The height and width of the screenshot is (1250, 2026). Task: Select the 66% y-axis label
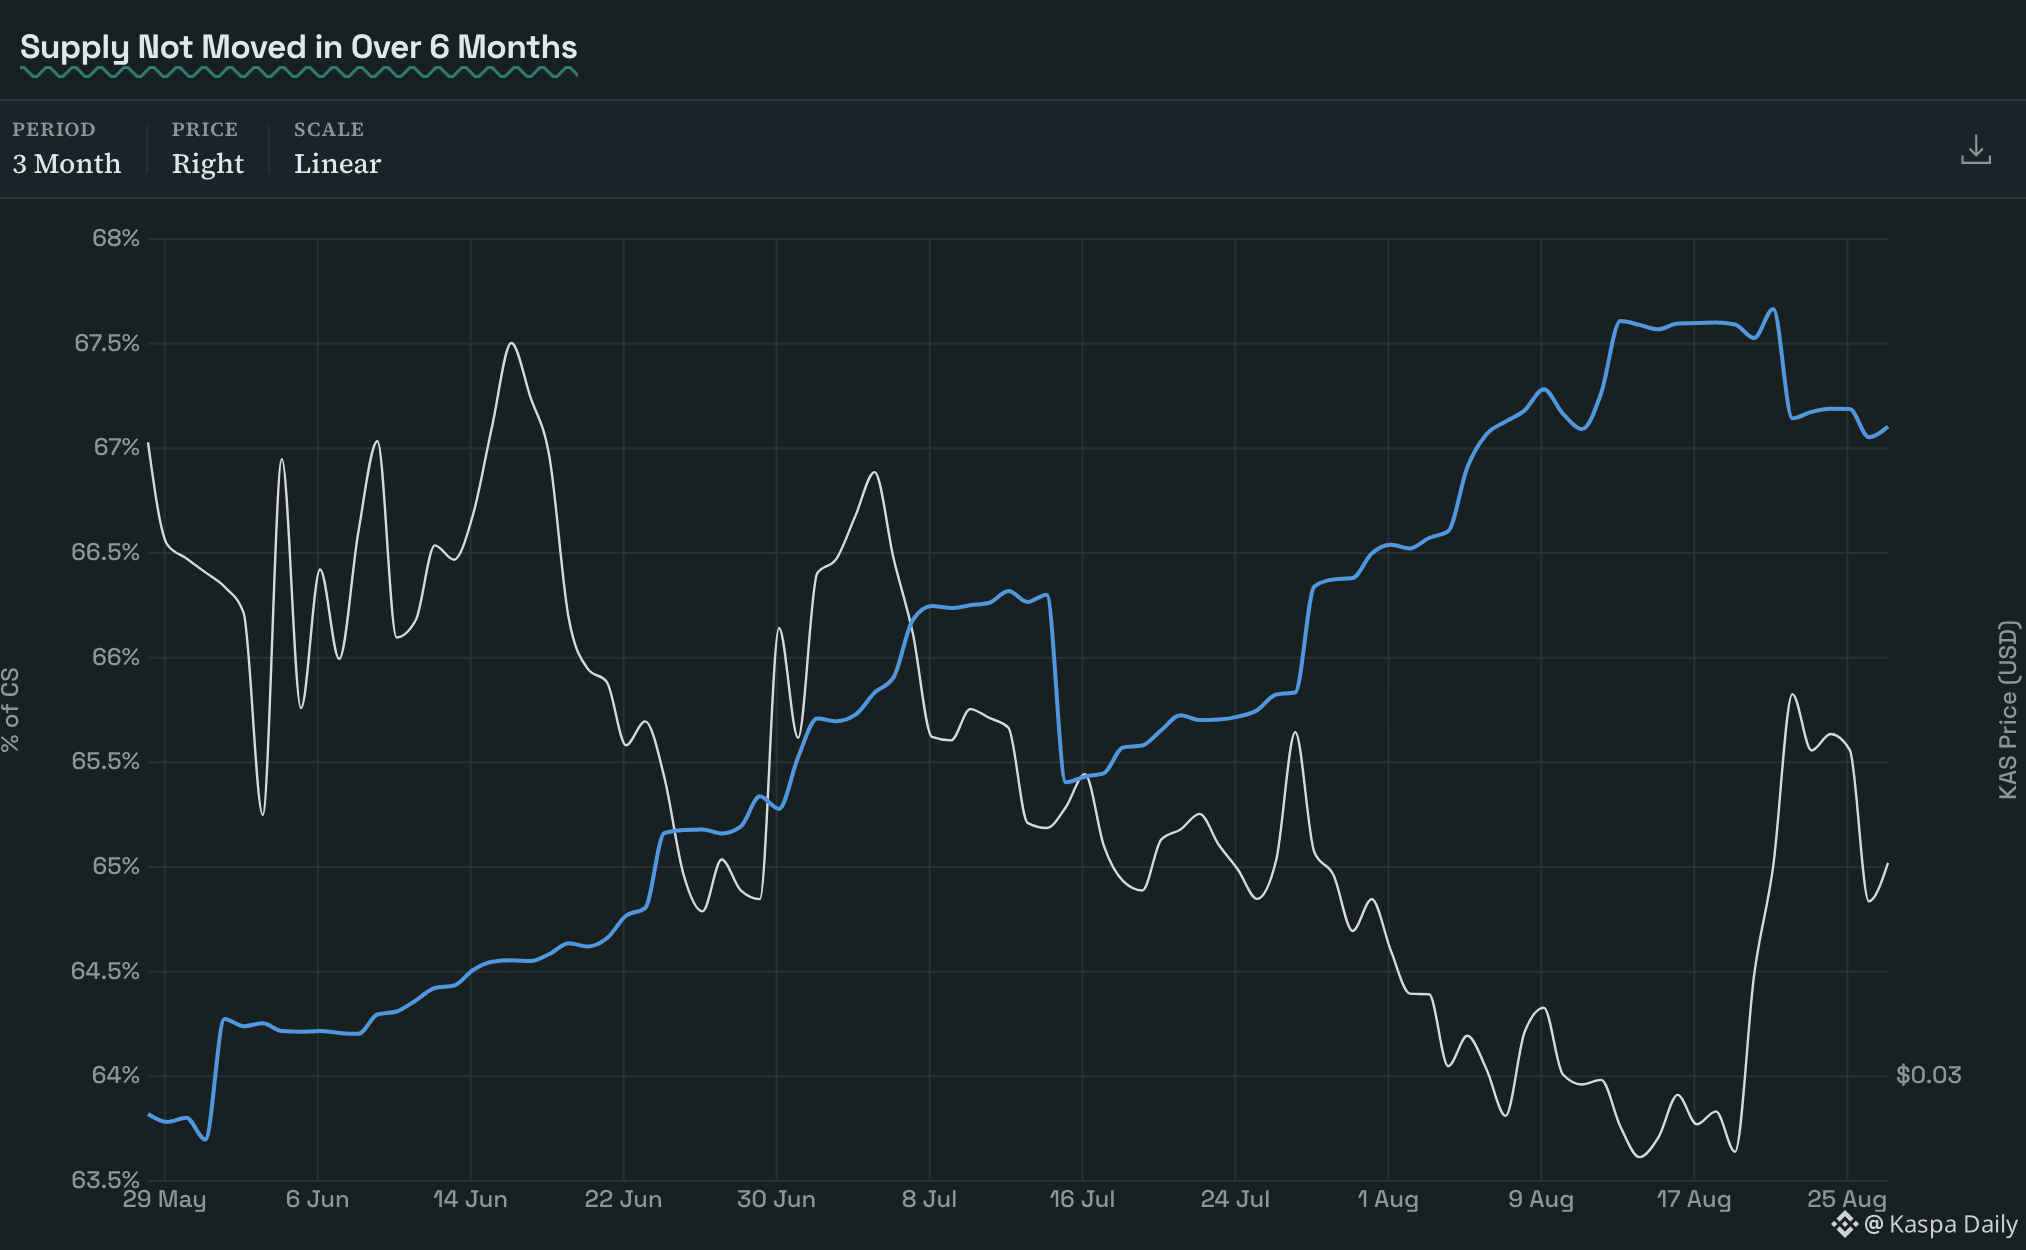click(116, 657)
